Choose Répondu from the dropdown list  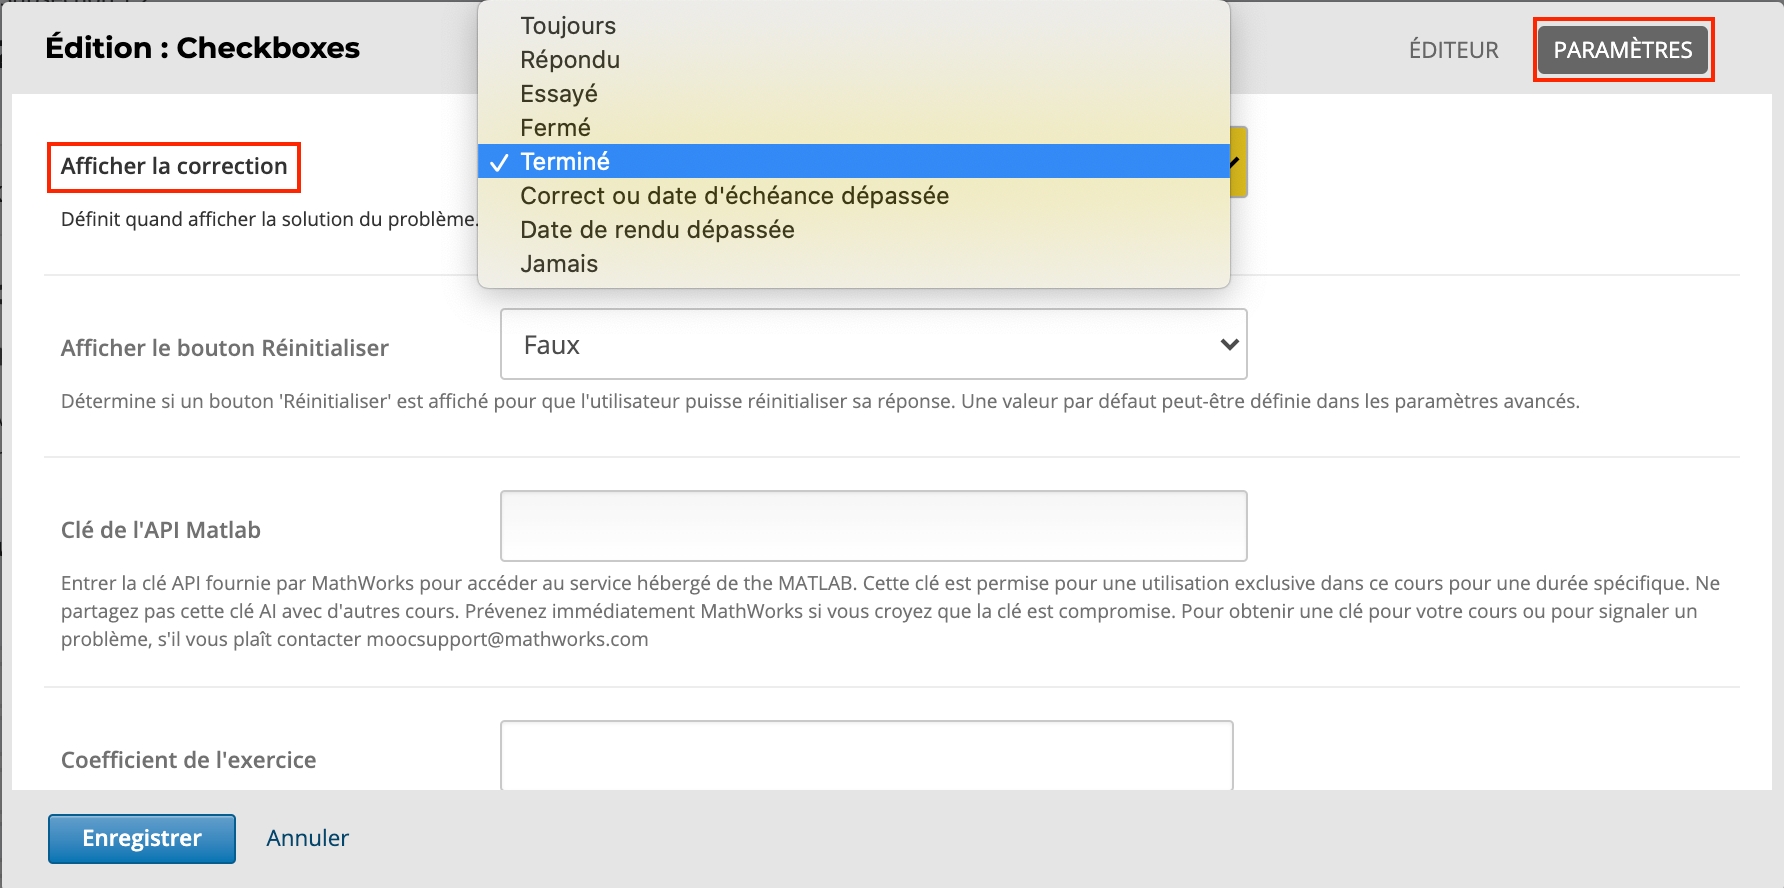point(570,60)
